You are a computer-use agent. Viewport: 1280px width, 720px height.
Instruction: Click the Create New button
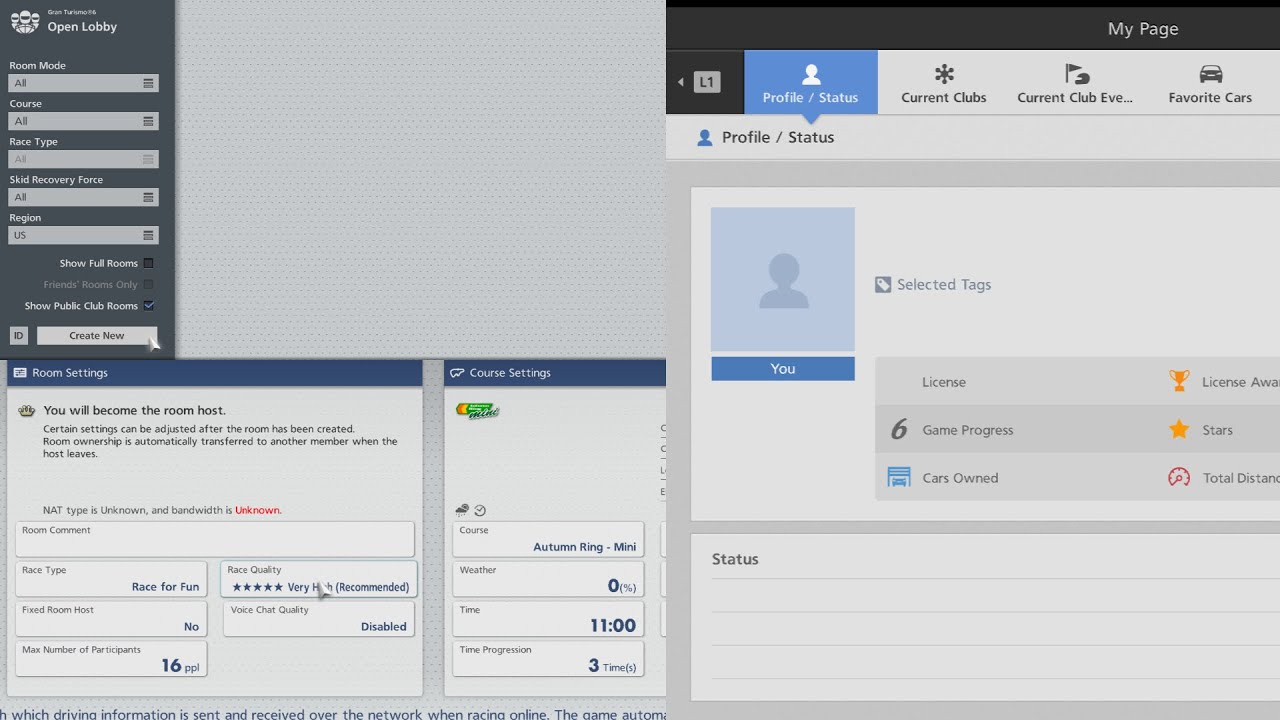click(97, 336)
